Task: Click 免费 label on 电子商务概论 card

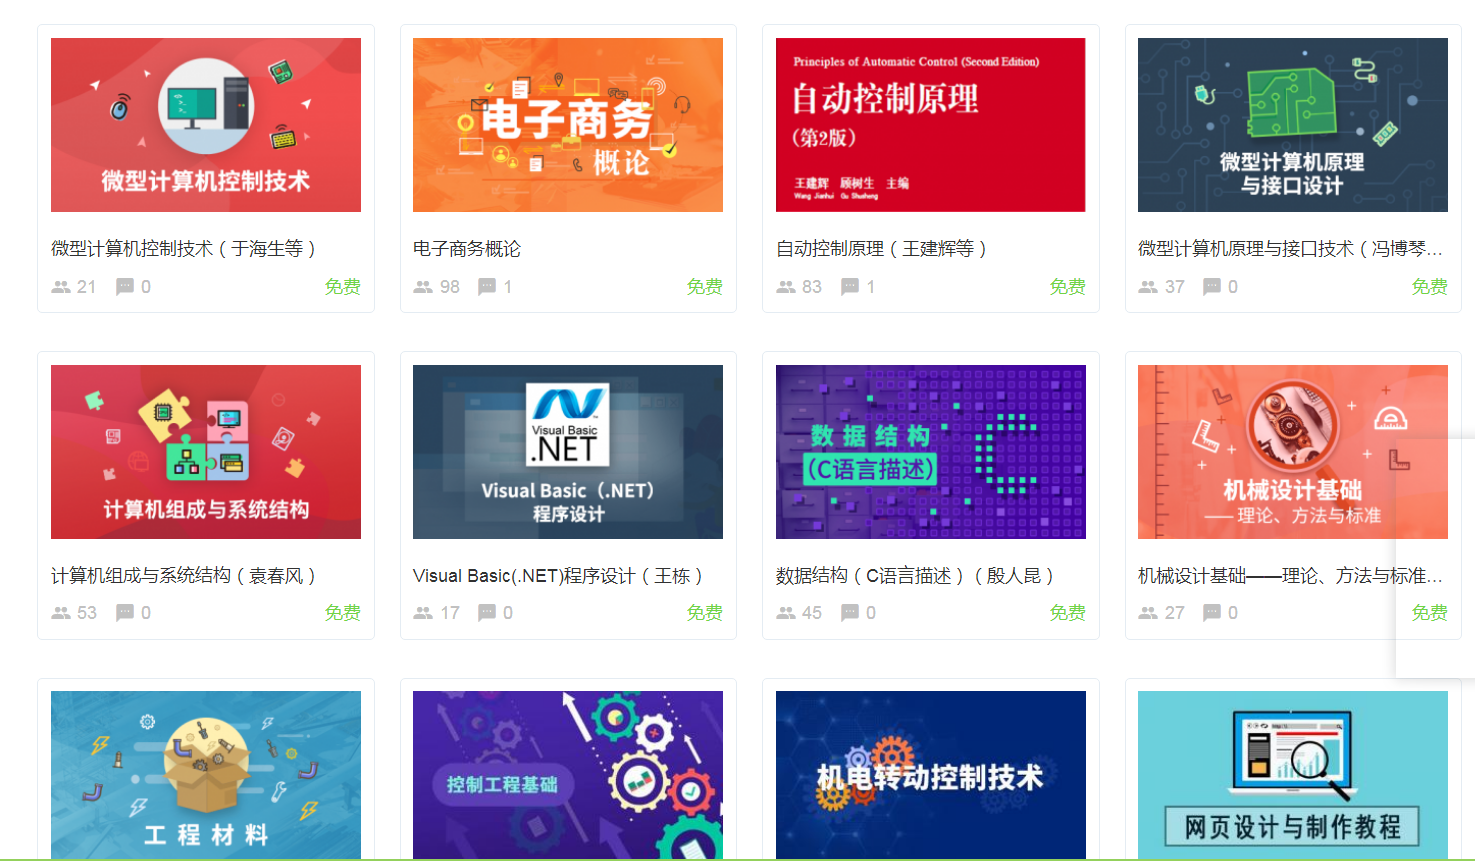Action: (704, 287)
